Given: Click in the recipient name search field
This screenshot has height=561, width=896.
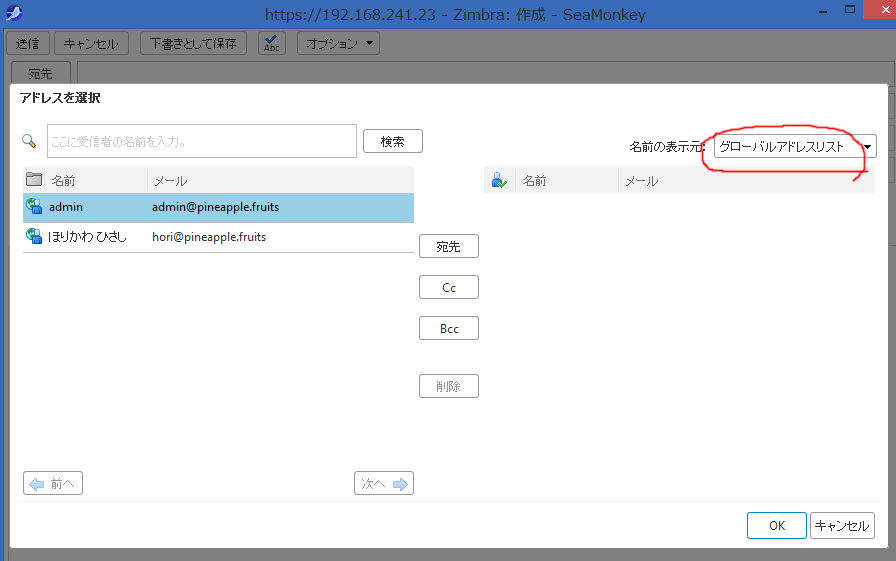Looking at the screenshot, I should [x=201, y=141].
